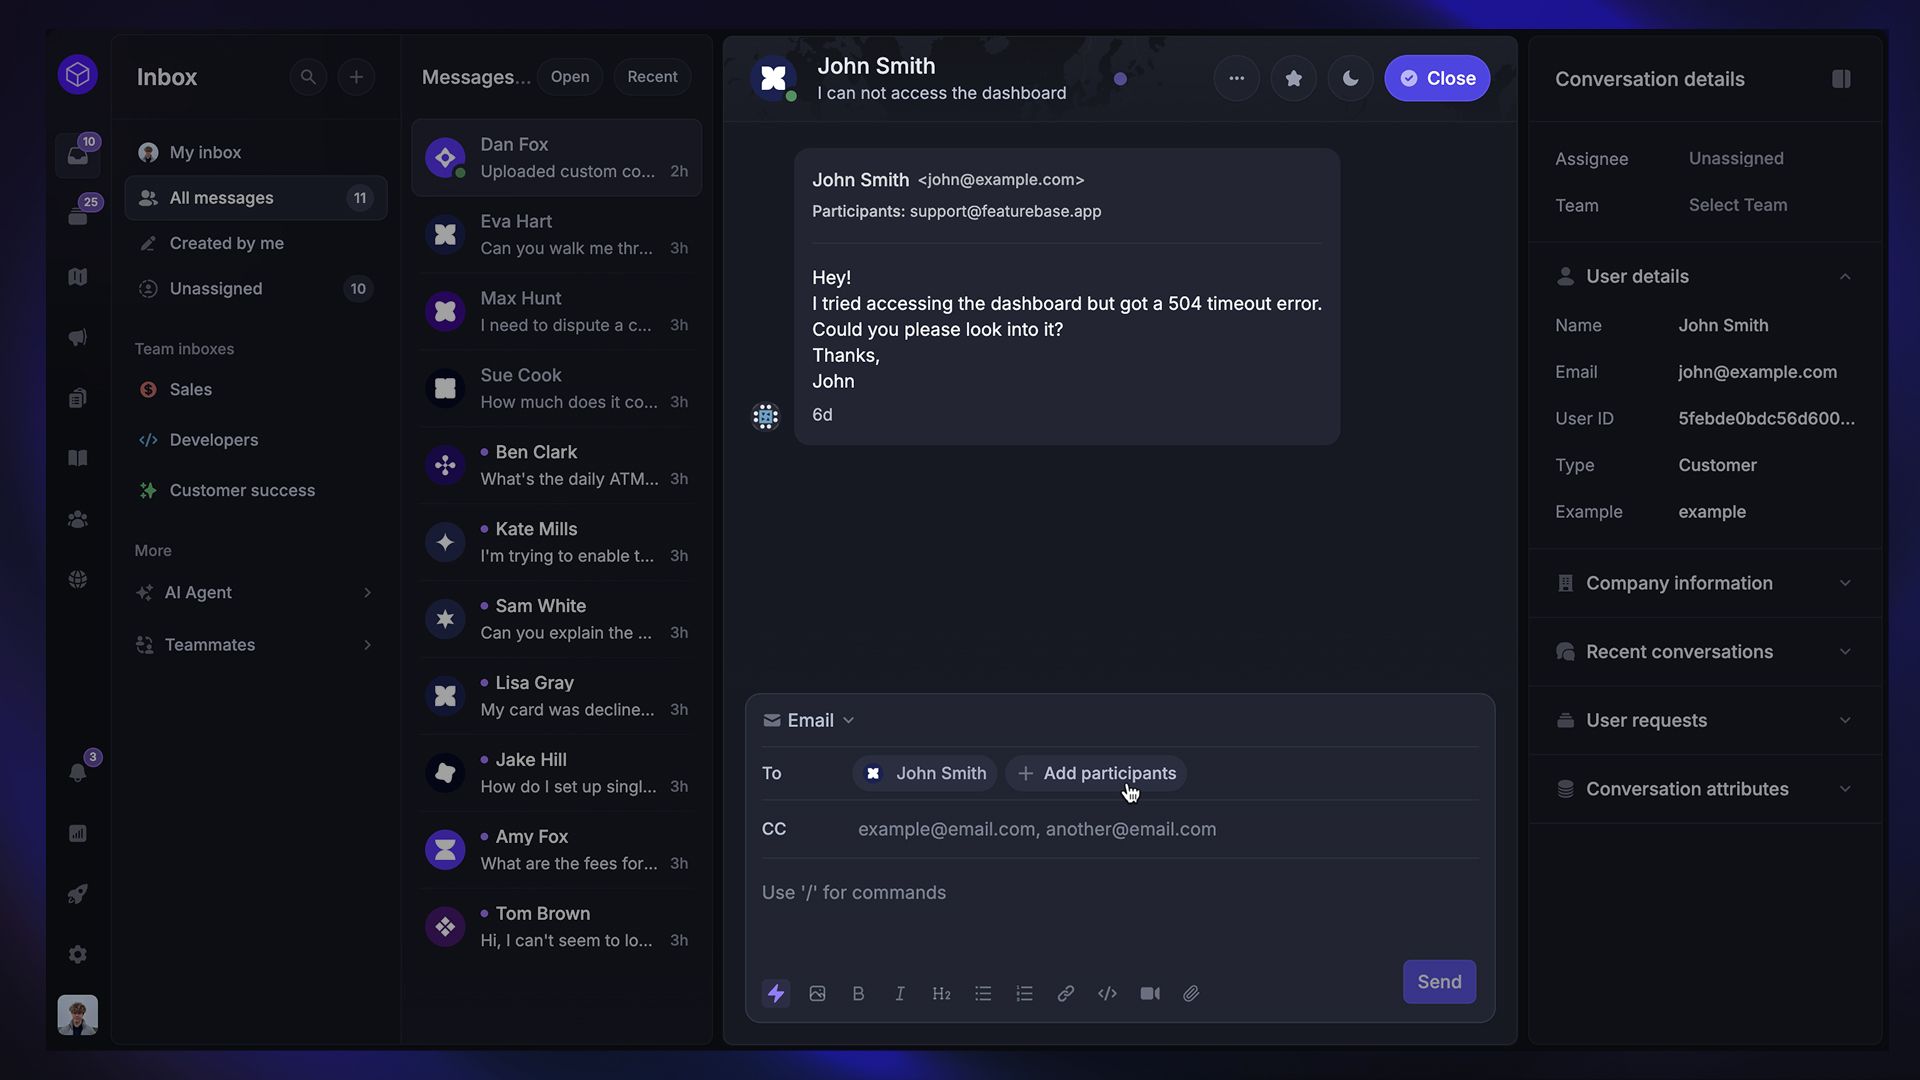Insert a hyperlink in the reply

(x=1065, y=993)
